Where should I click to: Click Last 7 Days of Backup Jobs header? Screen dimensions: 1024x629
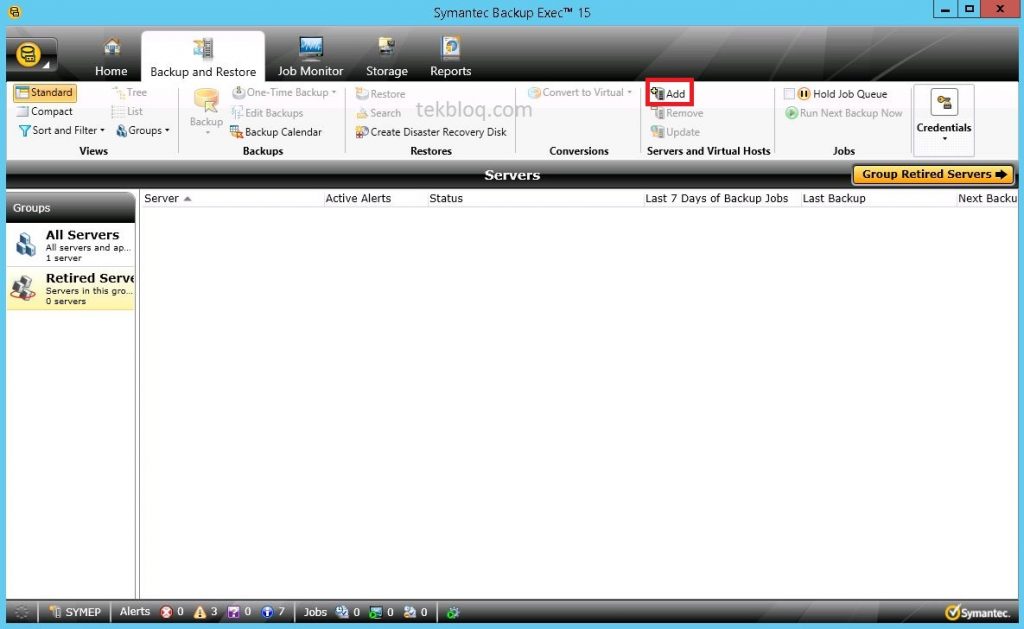pos(716,199)
